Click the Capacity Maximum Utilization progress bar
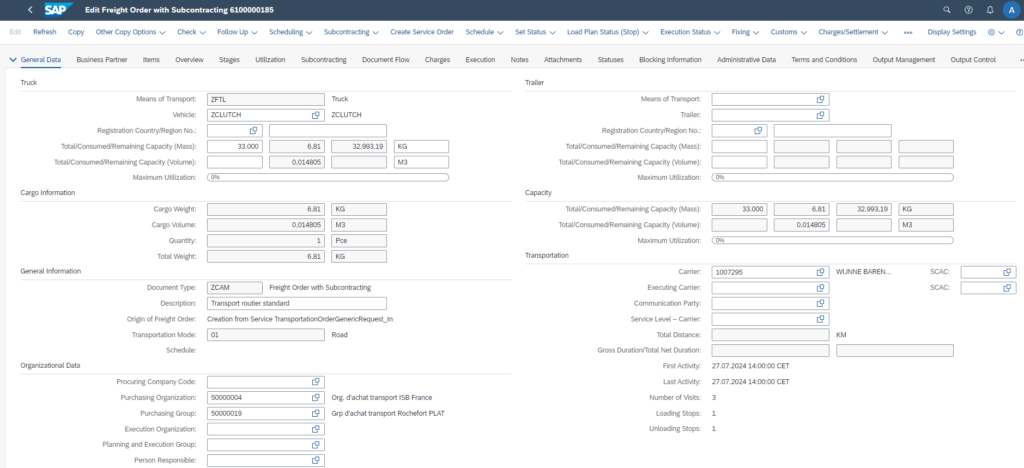Screen dimensions: 1024x468 (833, 240)
